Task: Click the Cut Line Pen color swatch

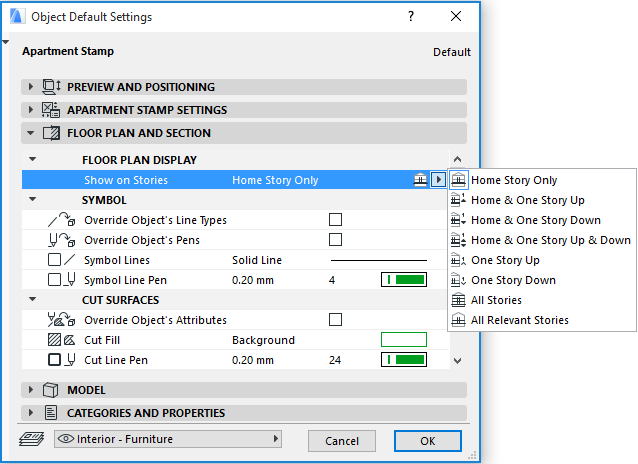Action: tap(403, 359)
